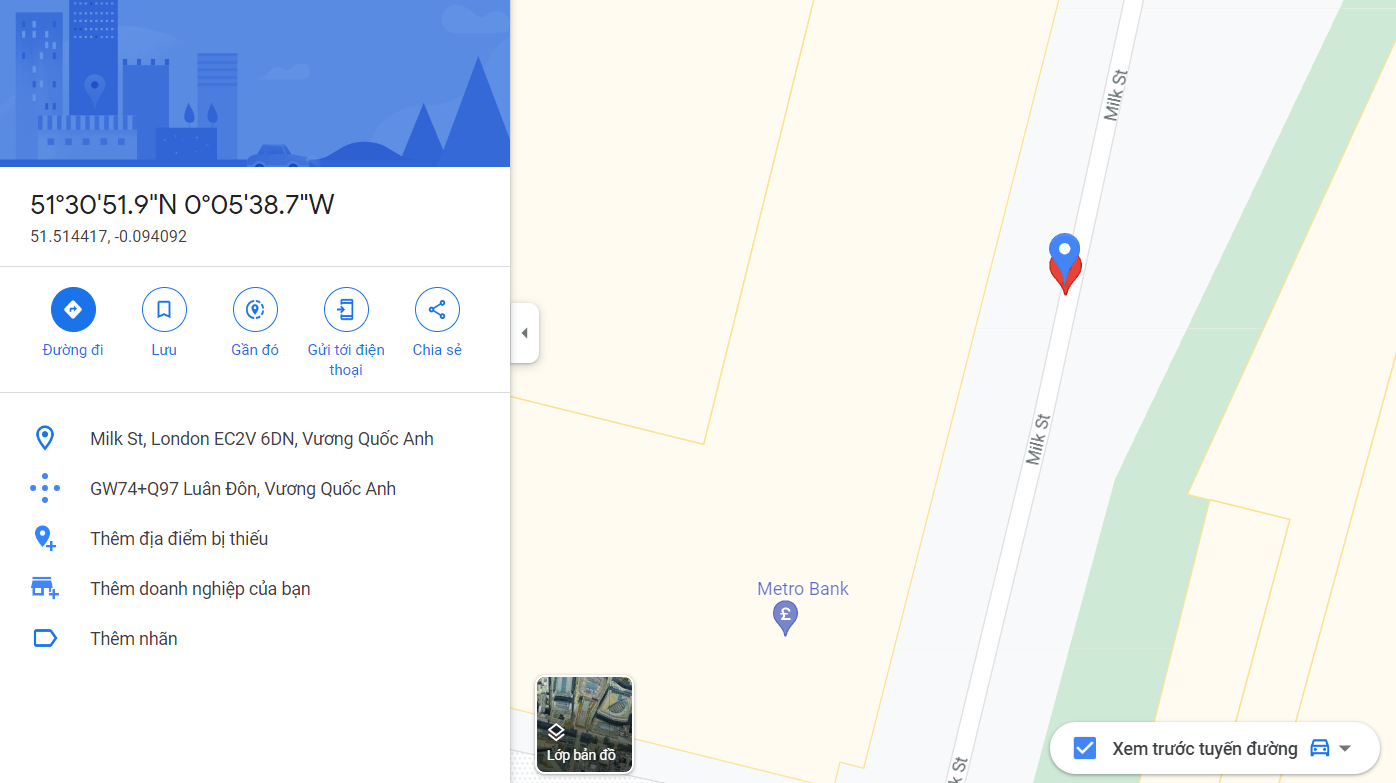Open the travel mode dropdown arrow

coord(1345,748)
